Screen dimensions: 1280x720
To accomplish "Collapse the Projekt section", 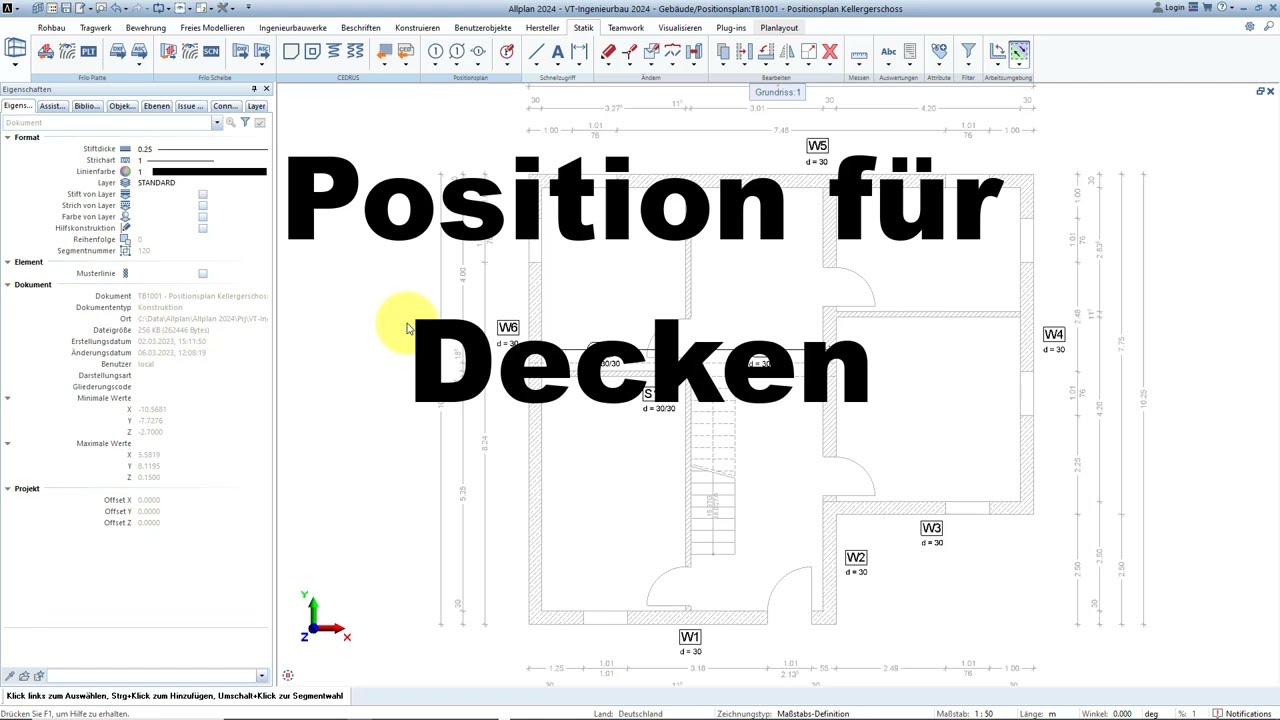I will (x=7, y=489).
